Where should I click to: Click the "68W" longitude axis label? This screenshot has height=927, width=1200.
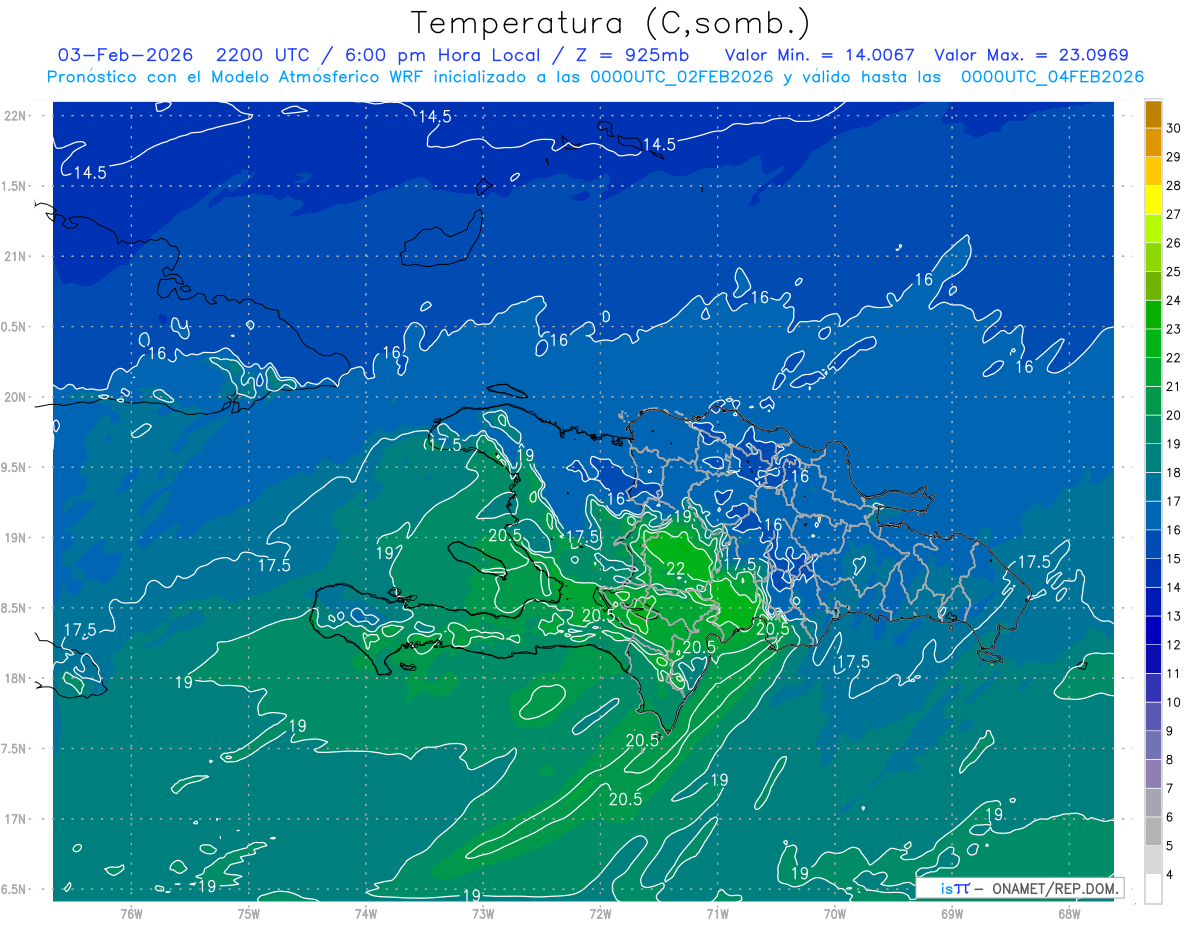[x=1069, y=912]
